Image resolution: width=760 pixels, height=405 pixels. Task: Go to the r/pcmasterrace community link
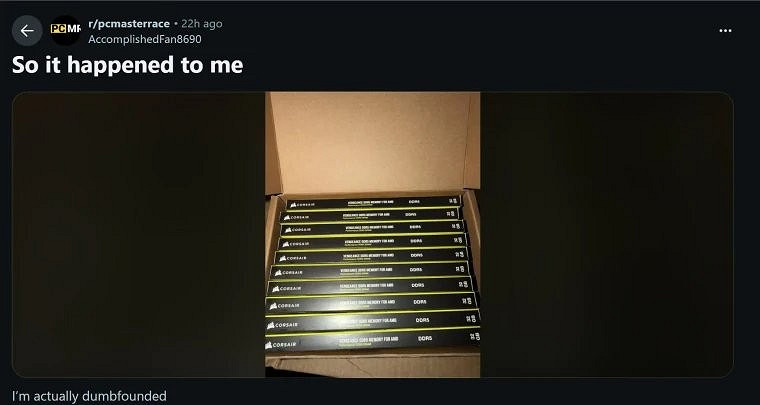[x=129, y=23]
